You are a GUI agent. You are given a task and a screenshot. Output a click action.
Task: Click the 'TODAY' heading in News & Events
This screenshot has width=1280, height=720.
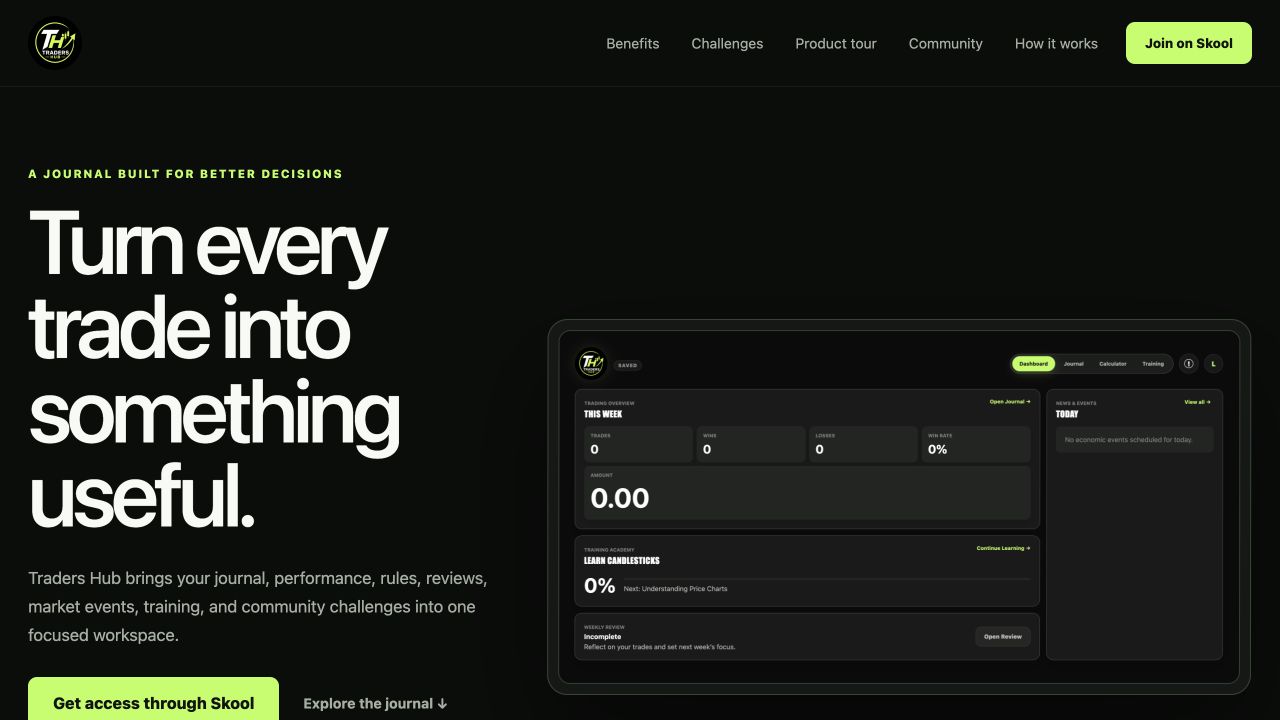click(x=1067, y=414)
